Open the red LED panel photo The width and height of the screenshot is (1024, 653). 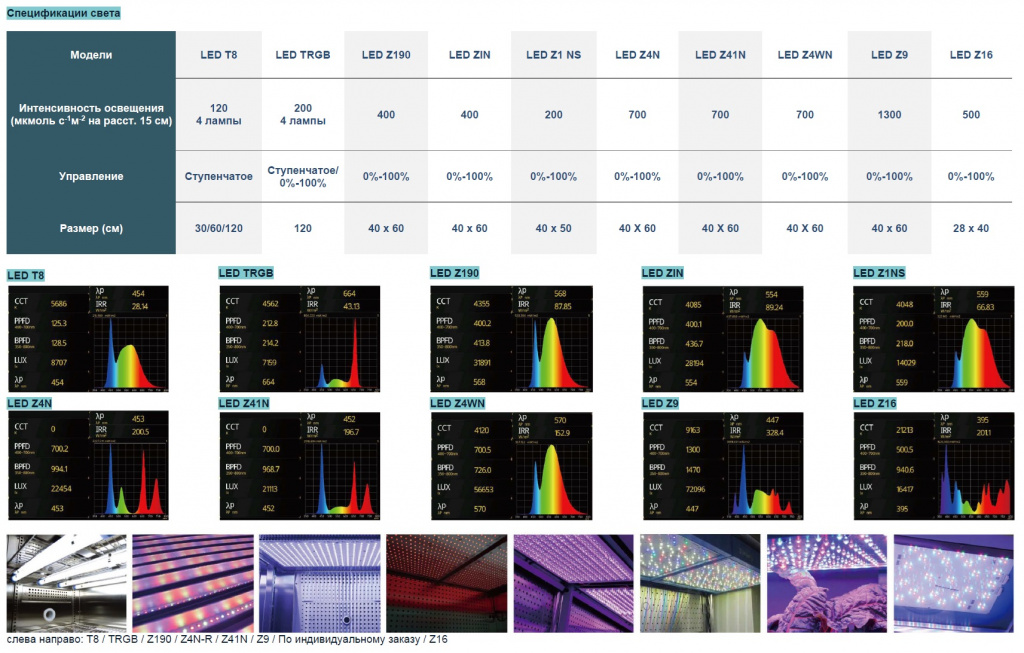[x=447, y=583]
